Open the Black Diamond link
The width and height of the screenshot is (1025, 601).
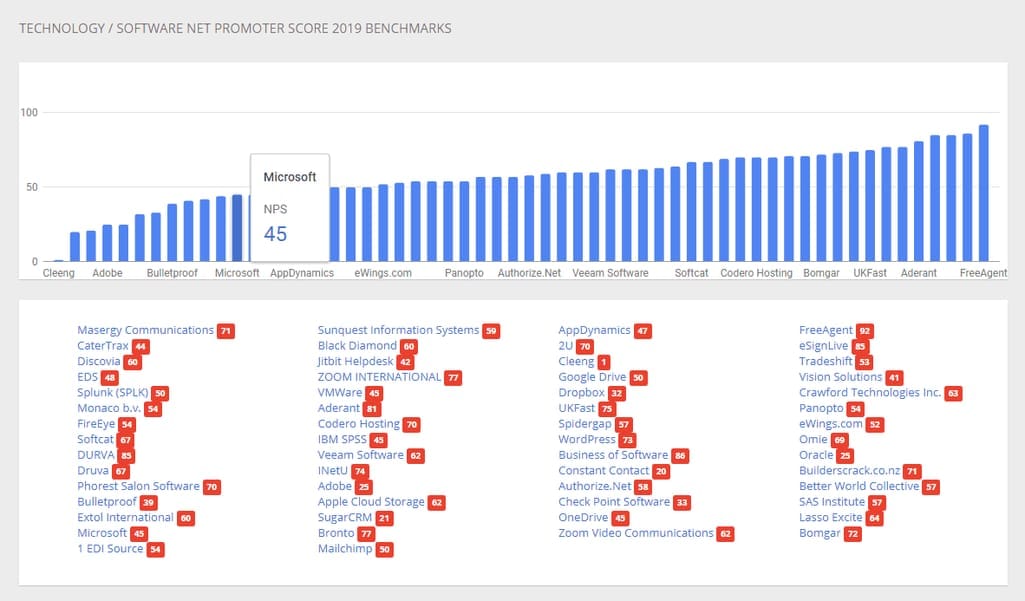[x=357, y=346]
